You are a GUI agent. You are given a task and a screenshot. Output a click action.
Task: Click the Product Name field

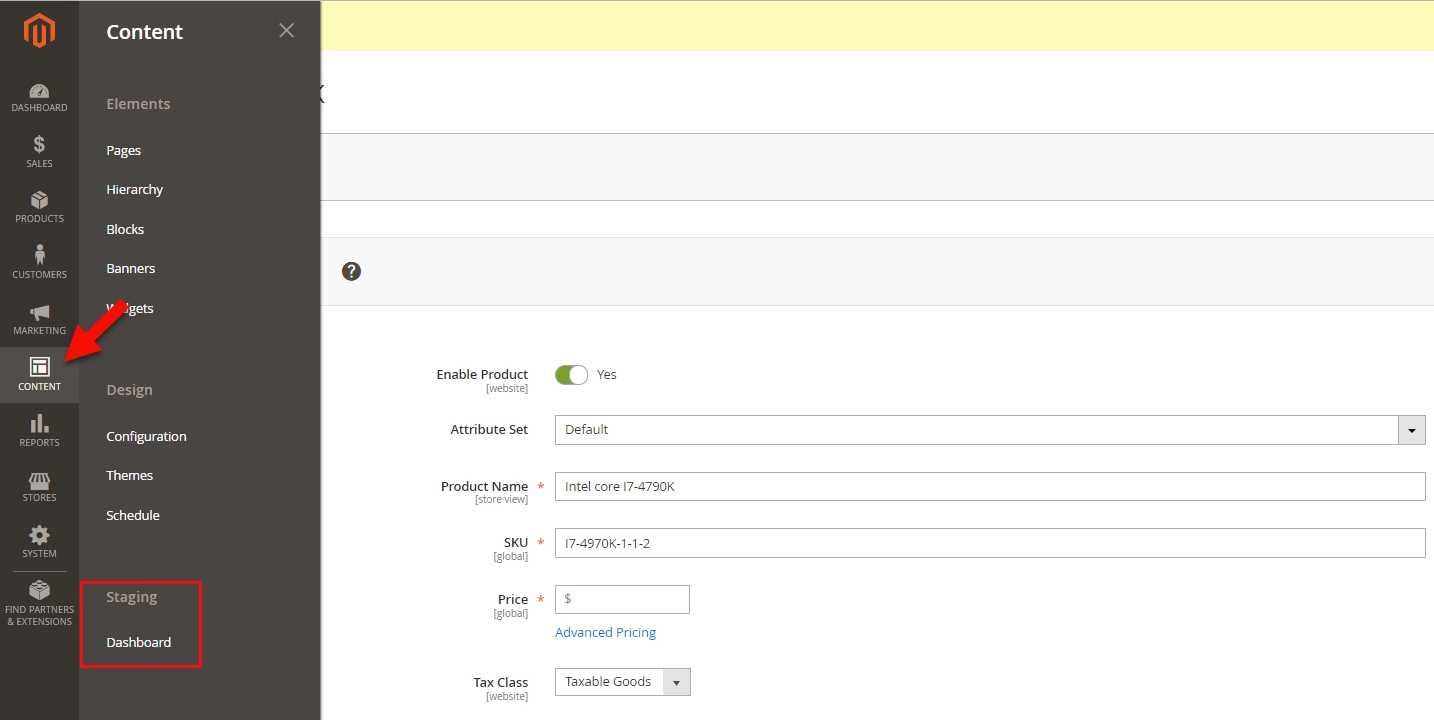[990, 487]
